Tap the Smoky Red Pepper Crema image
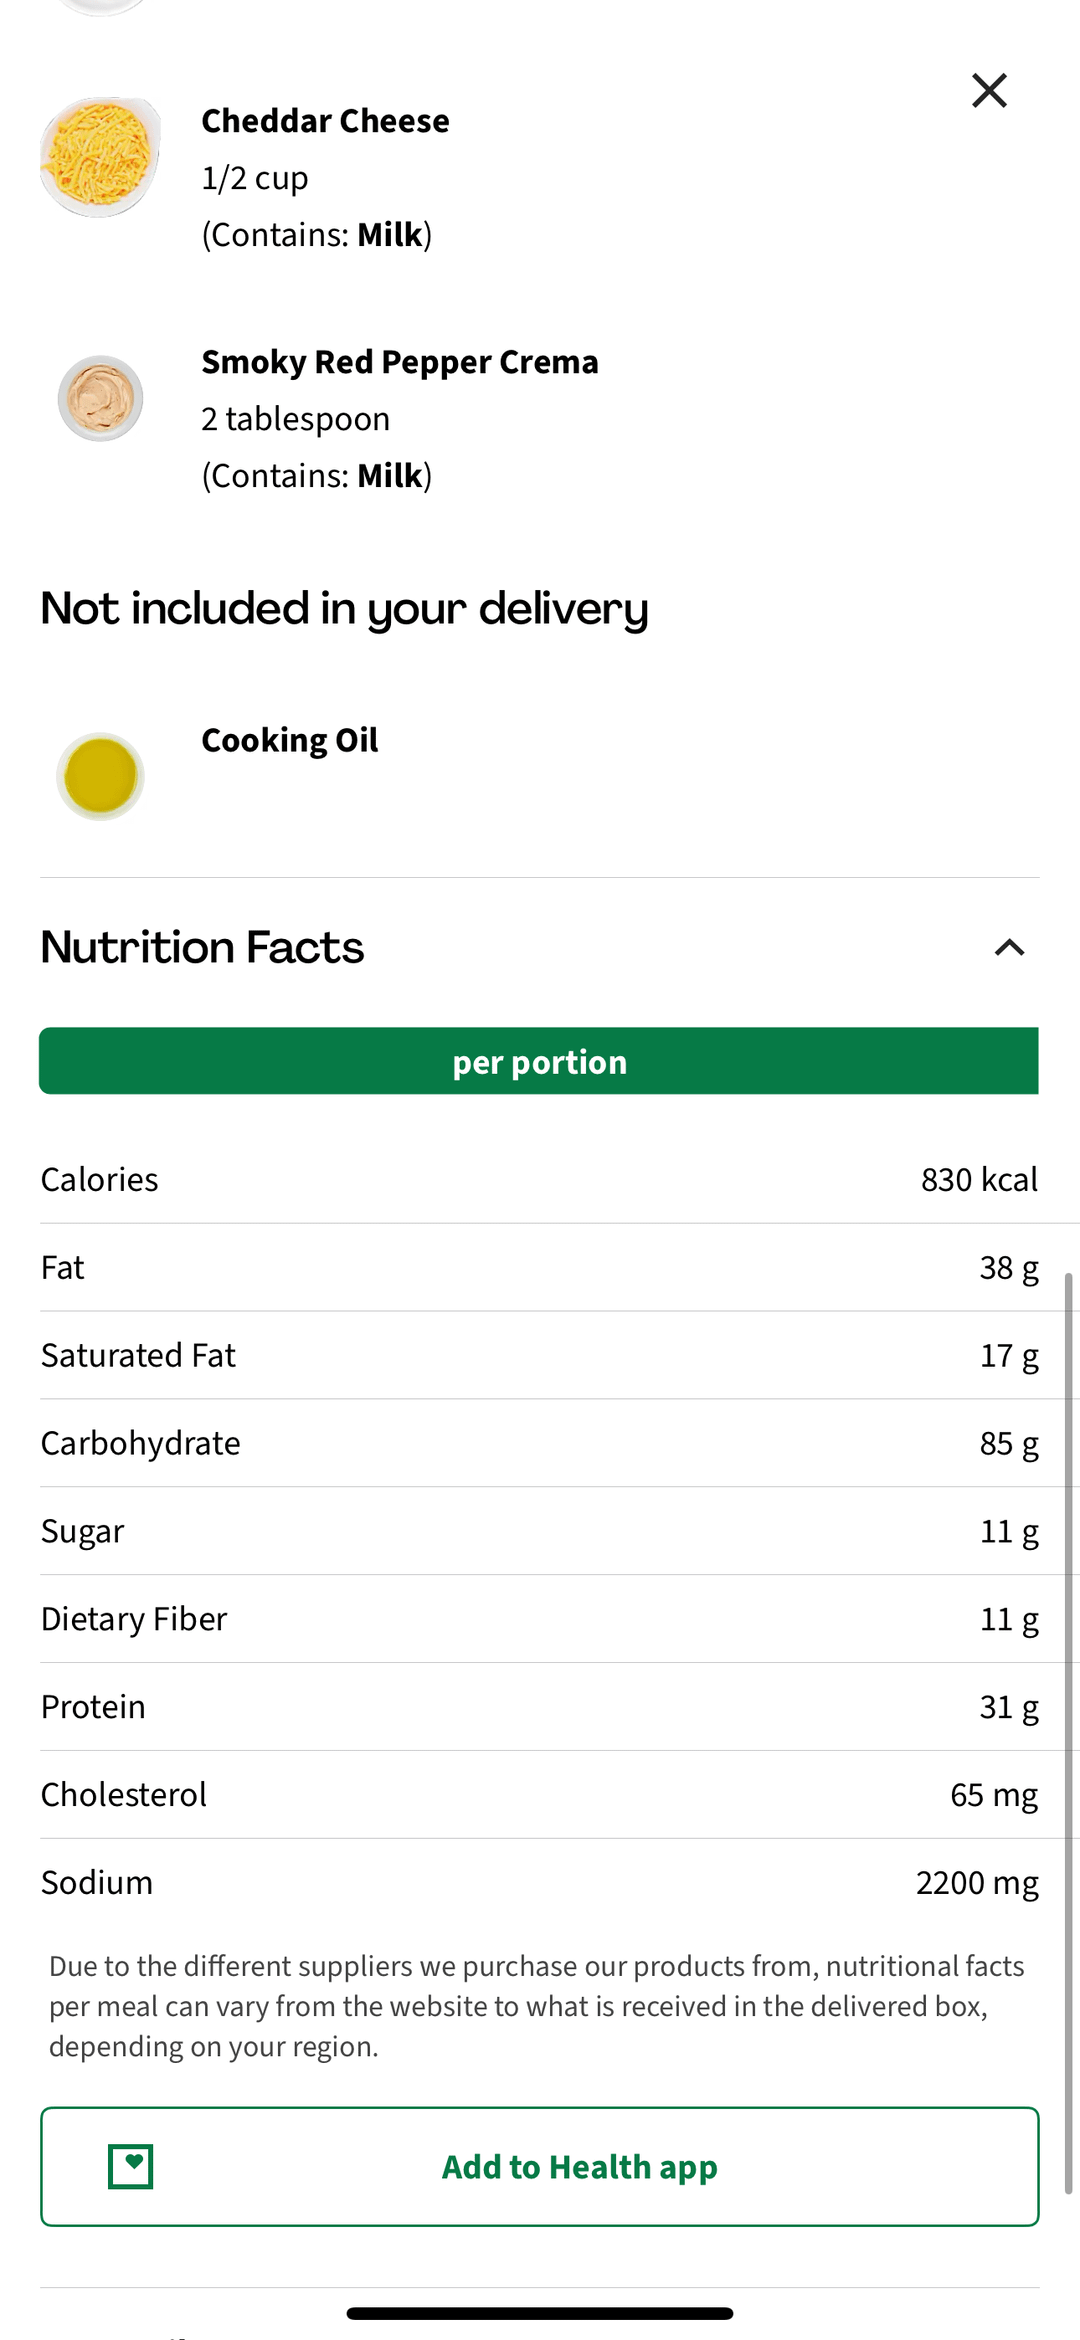The image size is (1080, 2340). (100, 398)
